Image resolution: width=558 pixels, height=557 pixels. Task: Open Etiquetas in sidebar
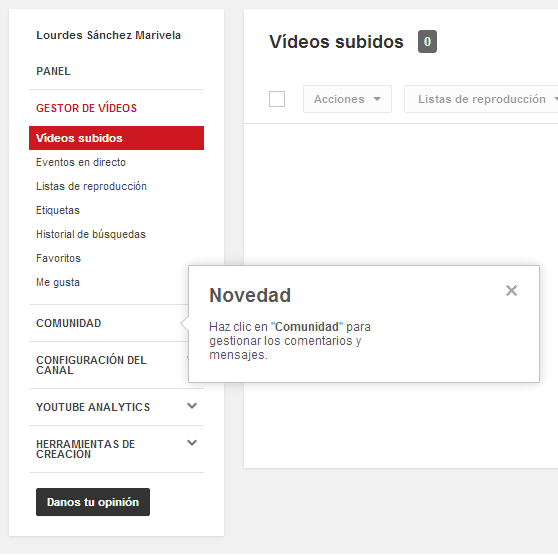(x=58, y=210)
